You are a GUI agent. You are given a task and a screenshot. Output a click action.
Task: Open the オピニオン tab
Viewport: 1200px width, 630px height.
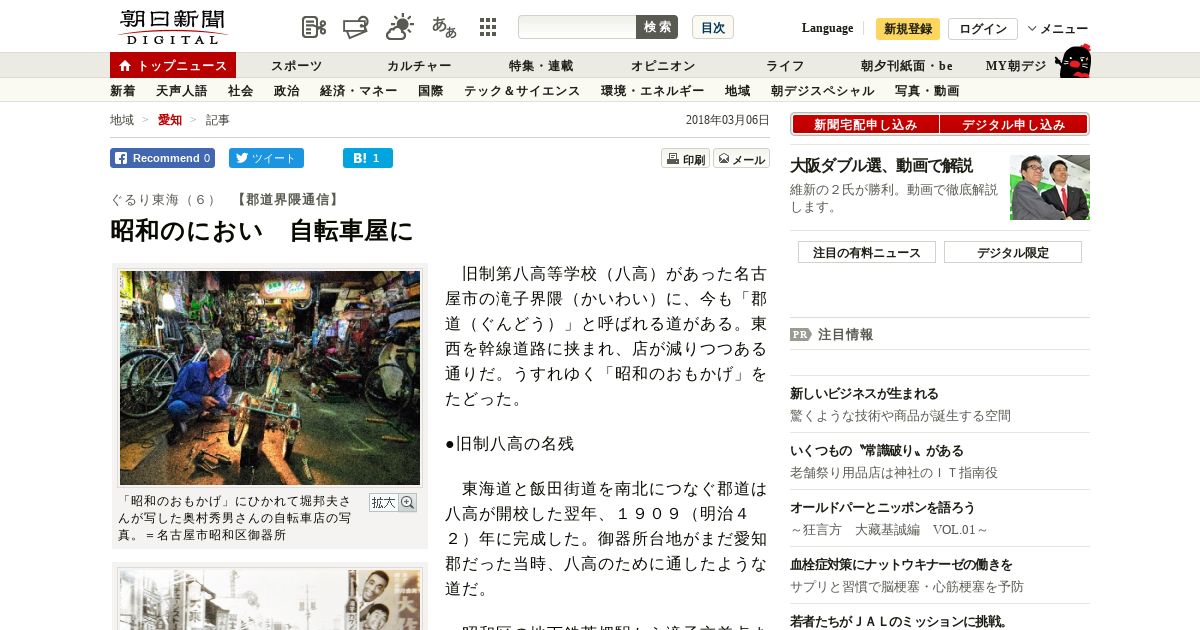663,66
